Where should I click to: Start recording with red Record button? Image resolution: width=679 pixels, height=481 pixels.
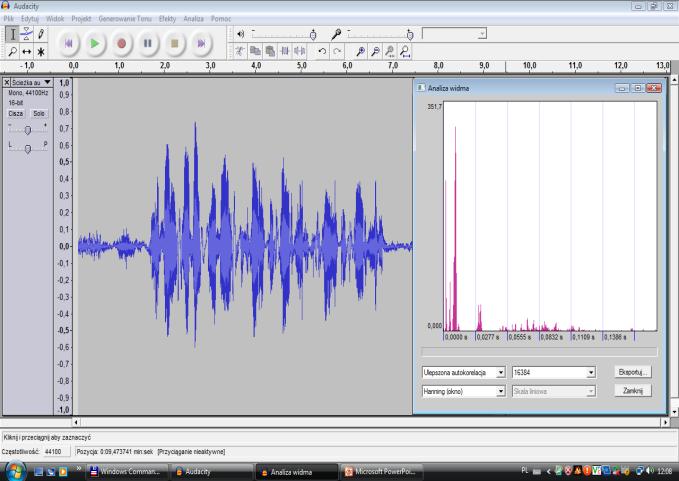pos(122,43)
